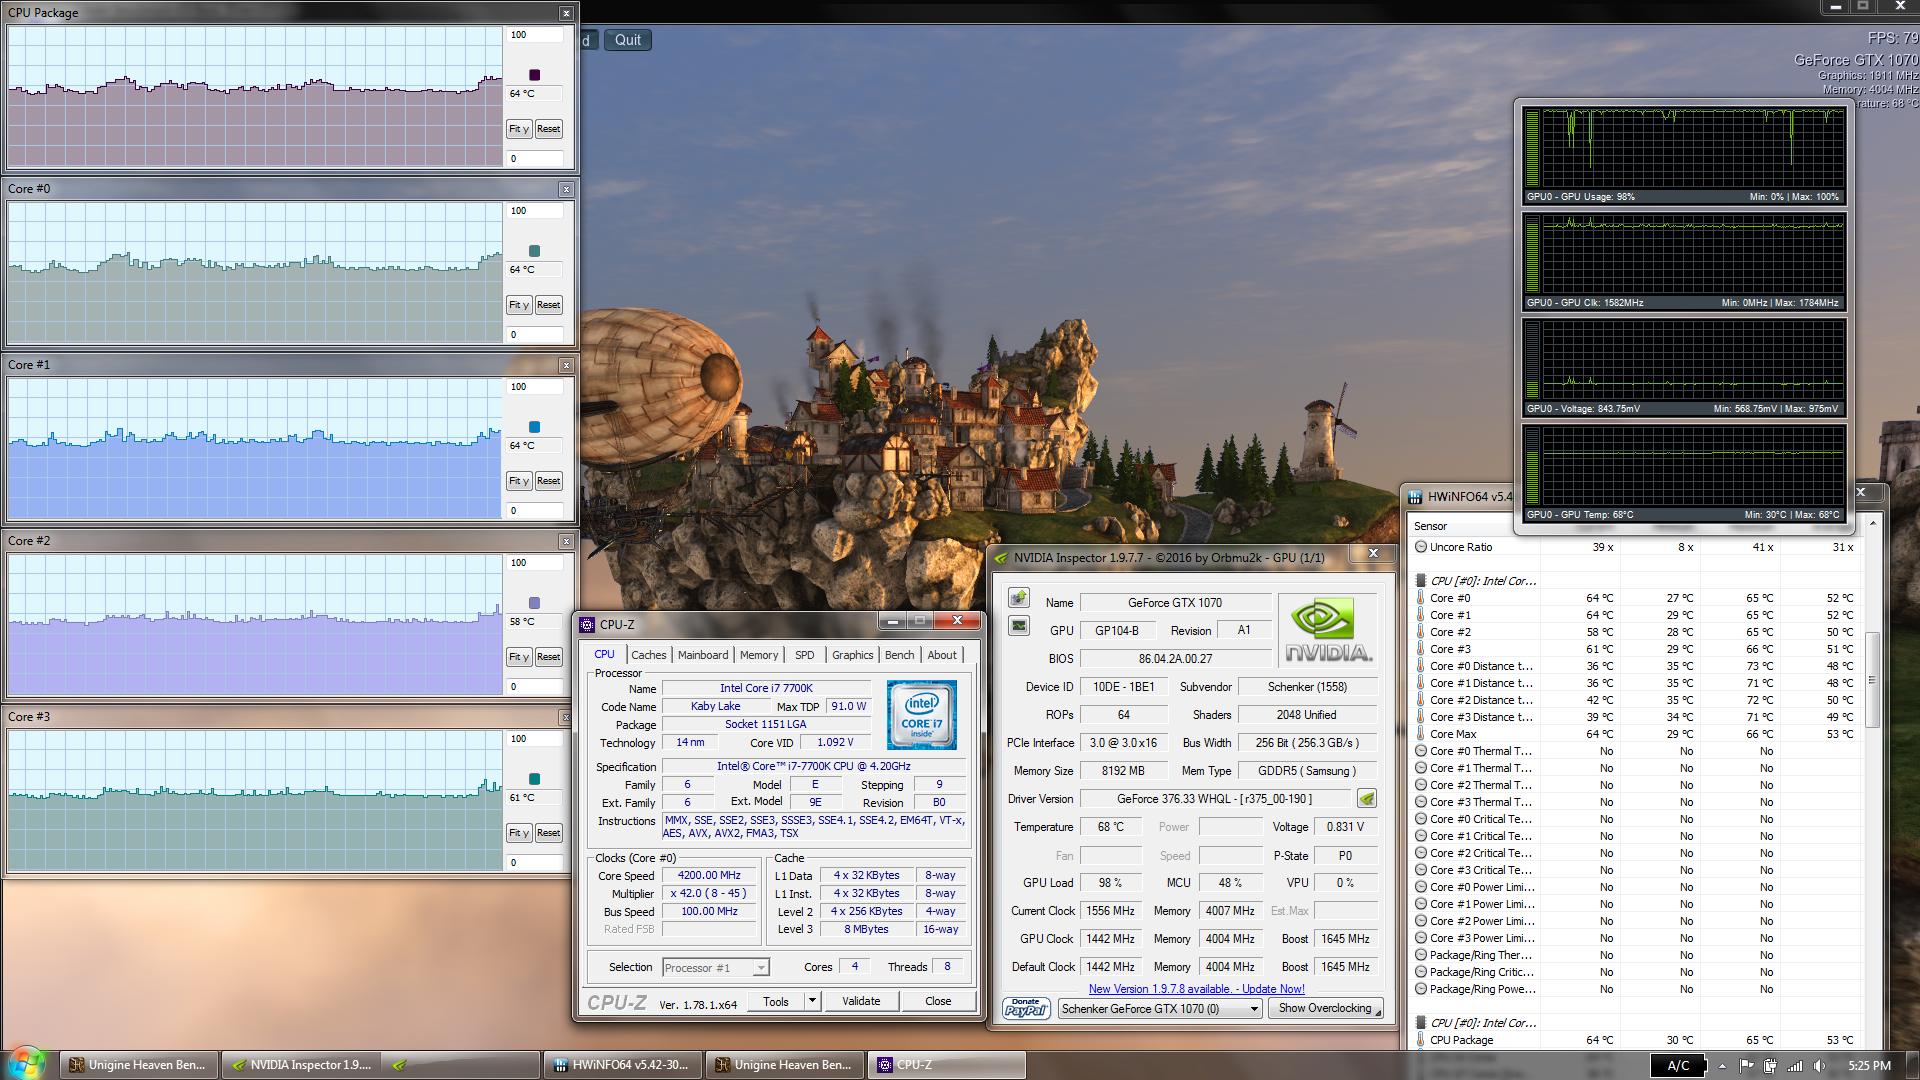Screen dimensions: 1920x1080
Task: Click the HWiNFO sensor list vertical scrollbar
Action: [1872, 680]
